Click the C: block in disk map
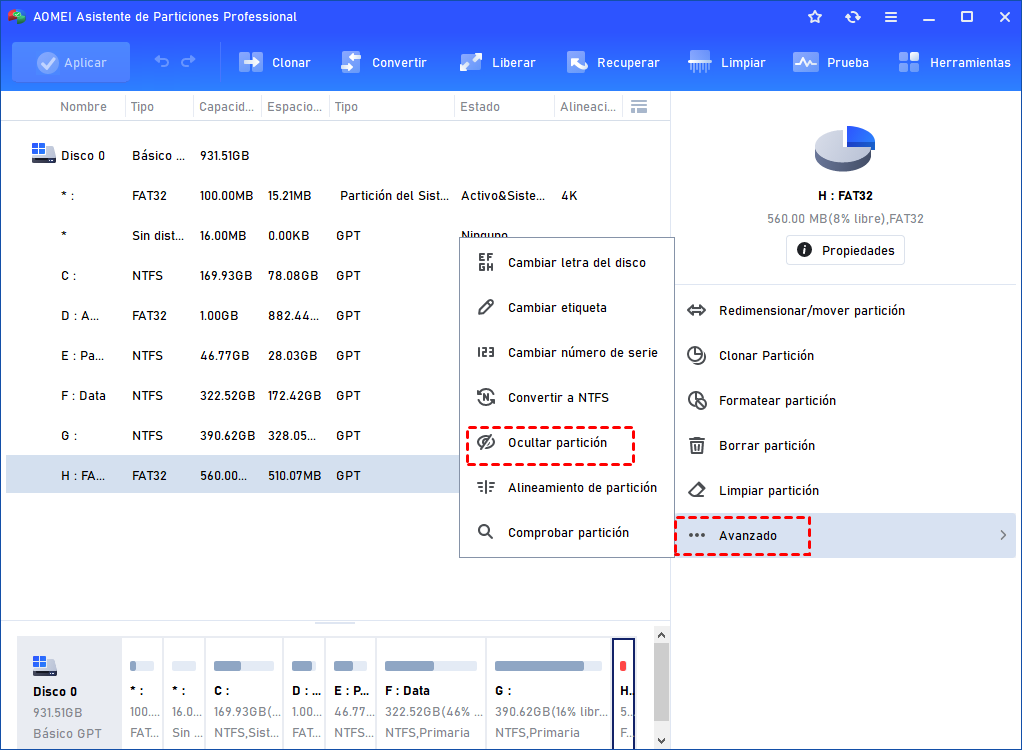Viewport: 1022px width, 750px height. tap(244, 693)
